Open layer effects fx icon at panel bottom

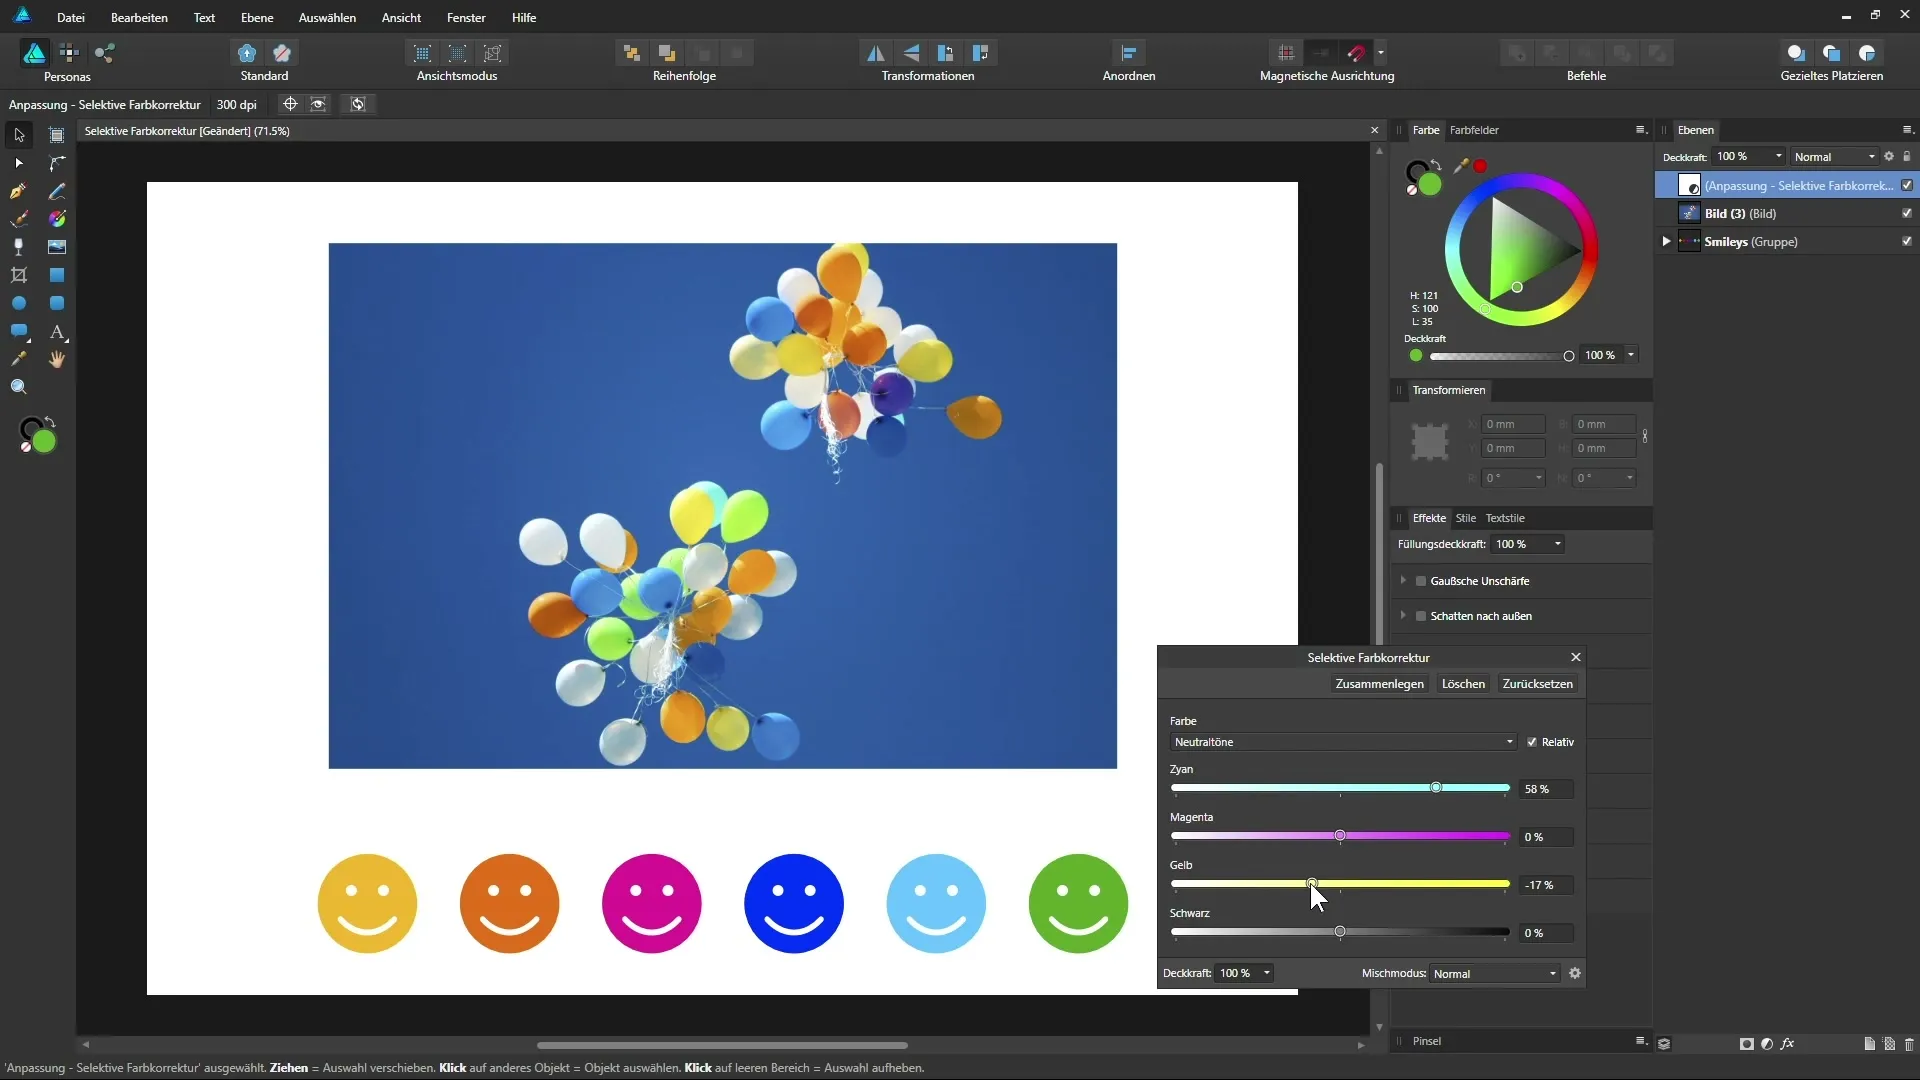[1788, 1043]
